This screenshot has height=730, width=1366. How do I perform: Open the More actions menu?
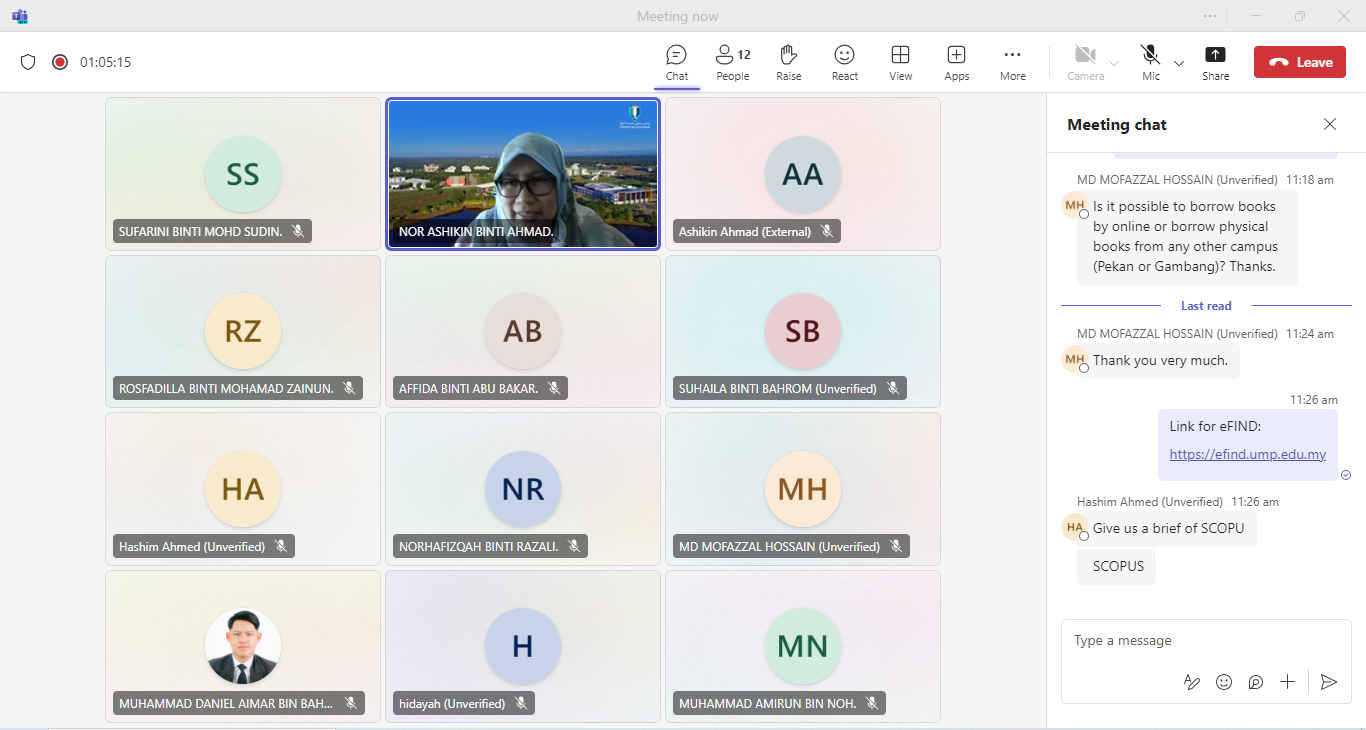[1013, 62]
